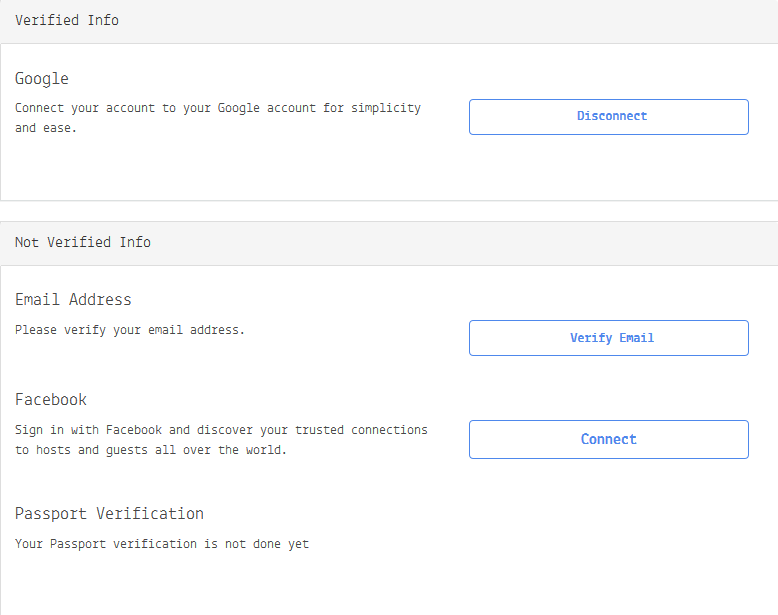Disconnect the linked Google account

(609, 117)
